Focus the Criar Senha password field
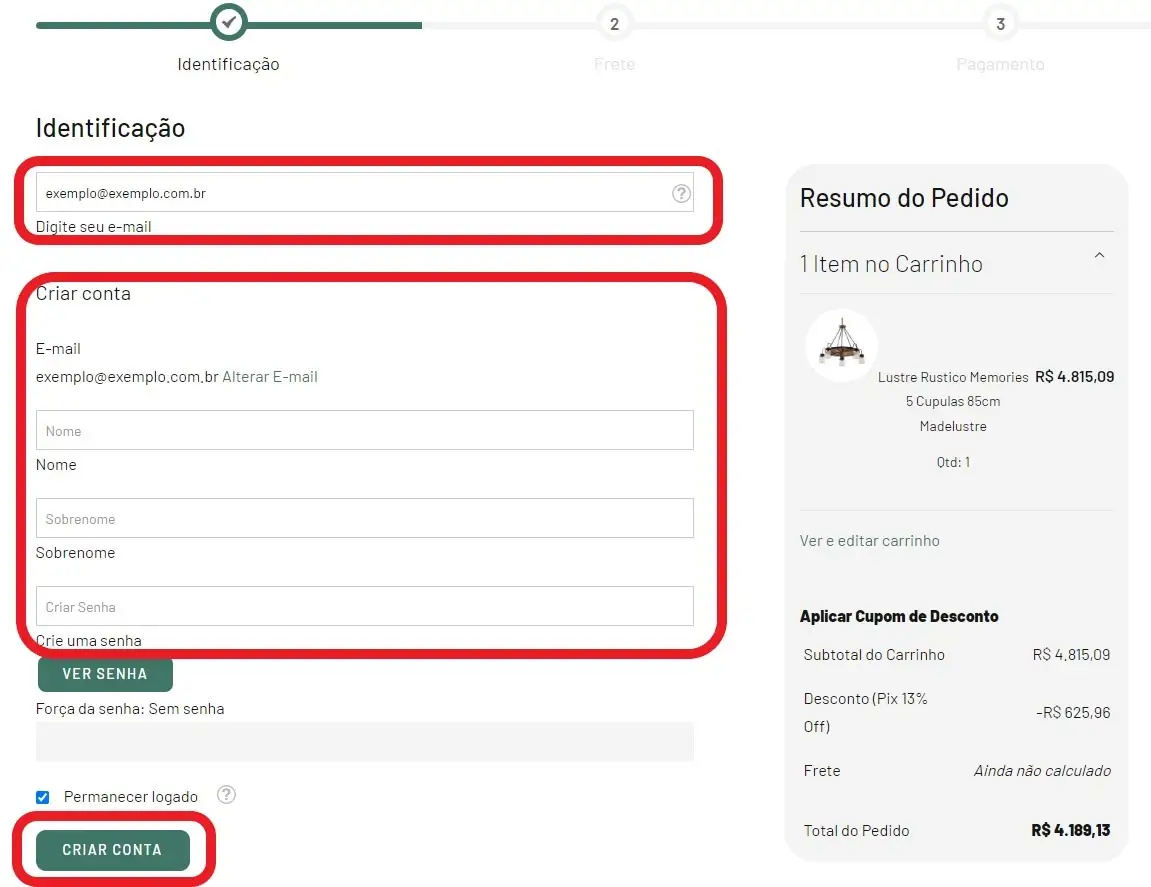This screenshot has width=1151, height=887. [x=364, y=606]
